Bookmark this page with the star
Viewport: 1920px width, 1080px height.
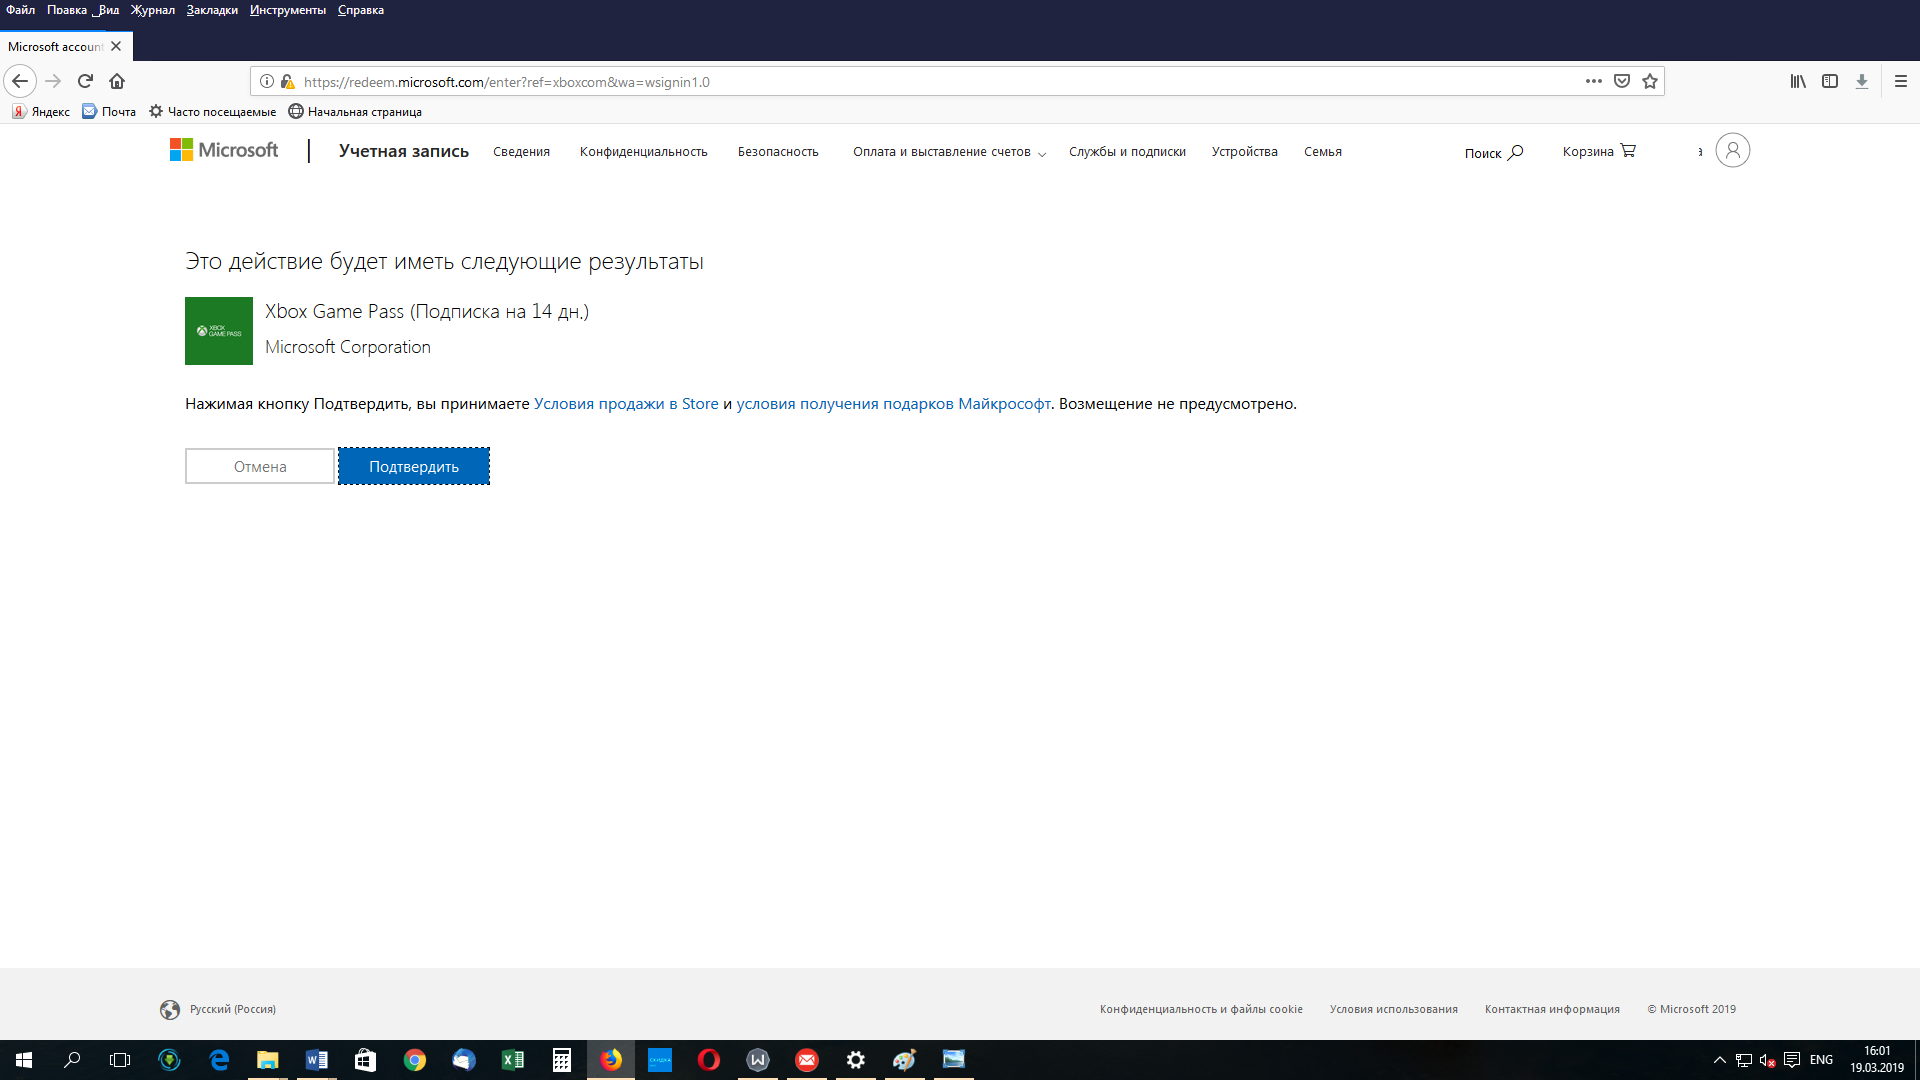point(1650,81)
